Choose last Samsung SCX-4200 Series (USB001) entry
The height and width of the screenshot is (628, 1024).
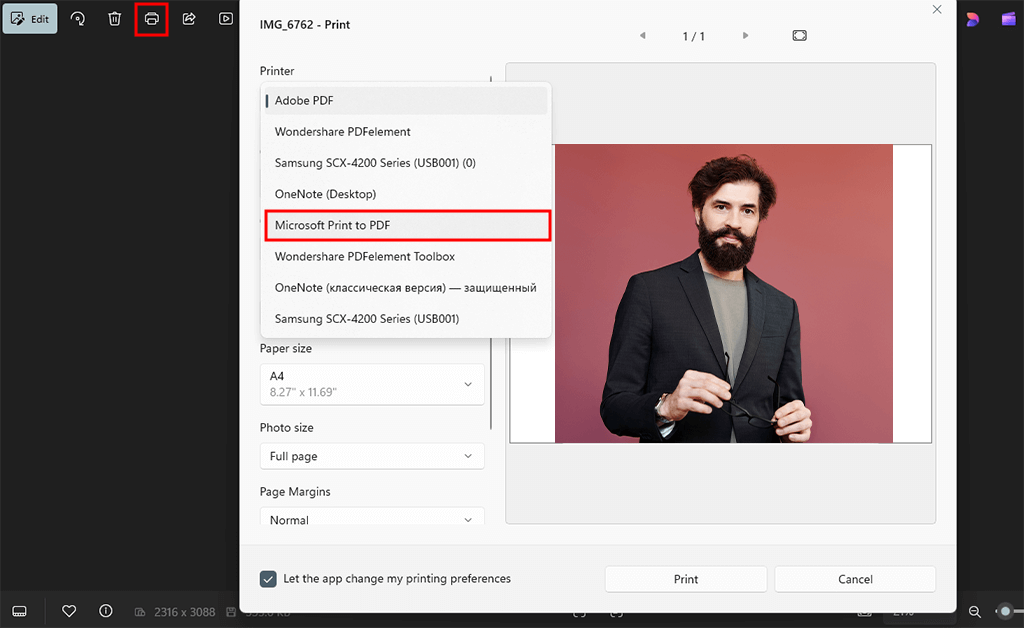pos(406,319)
